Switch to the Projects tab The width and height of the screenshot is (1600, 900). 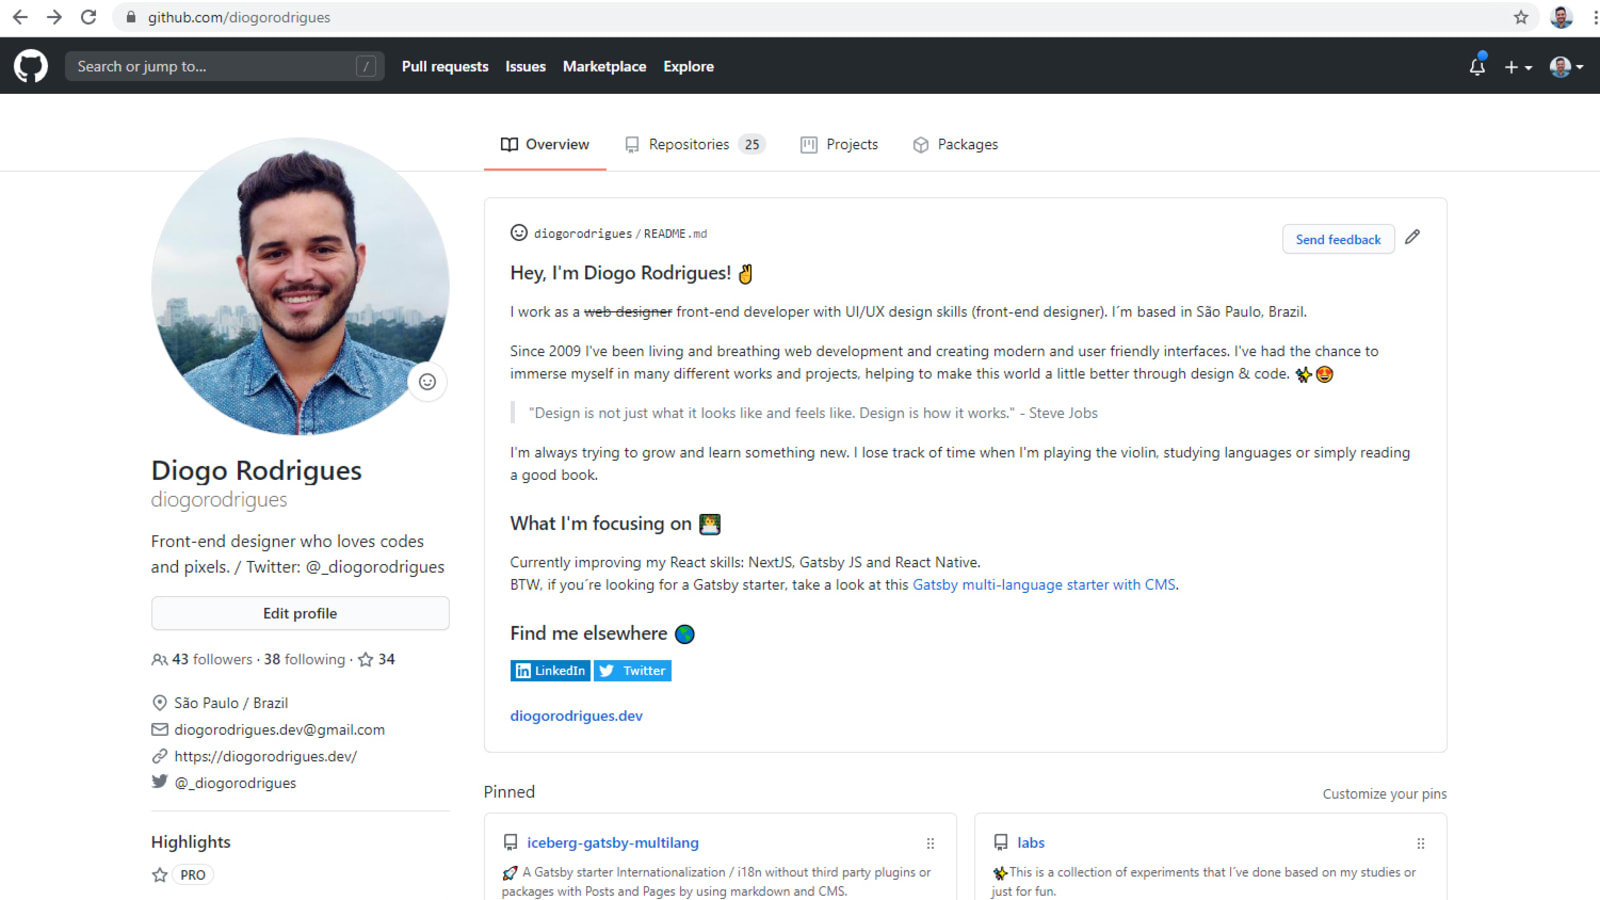(839, 144)
